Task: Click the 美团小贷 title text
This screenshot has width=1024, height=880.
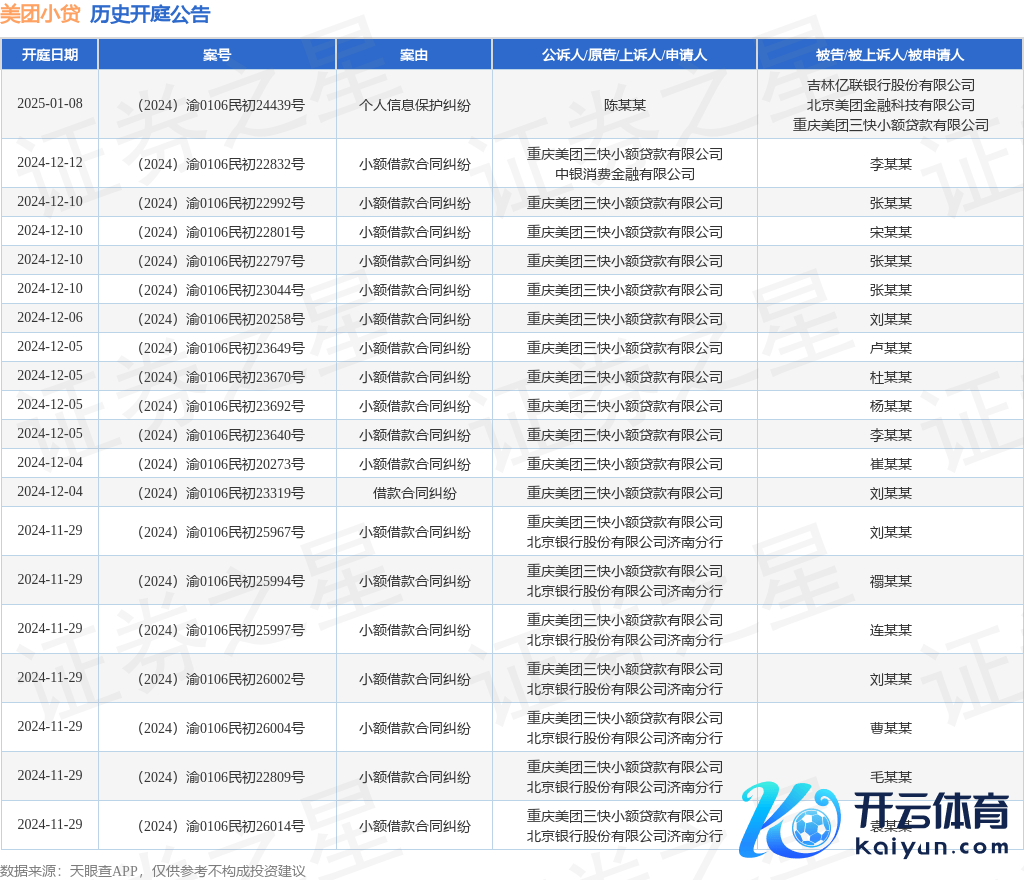Action: pos(40,14)
